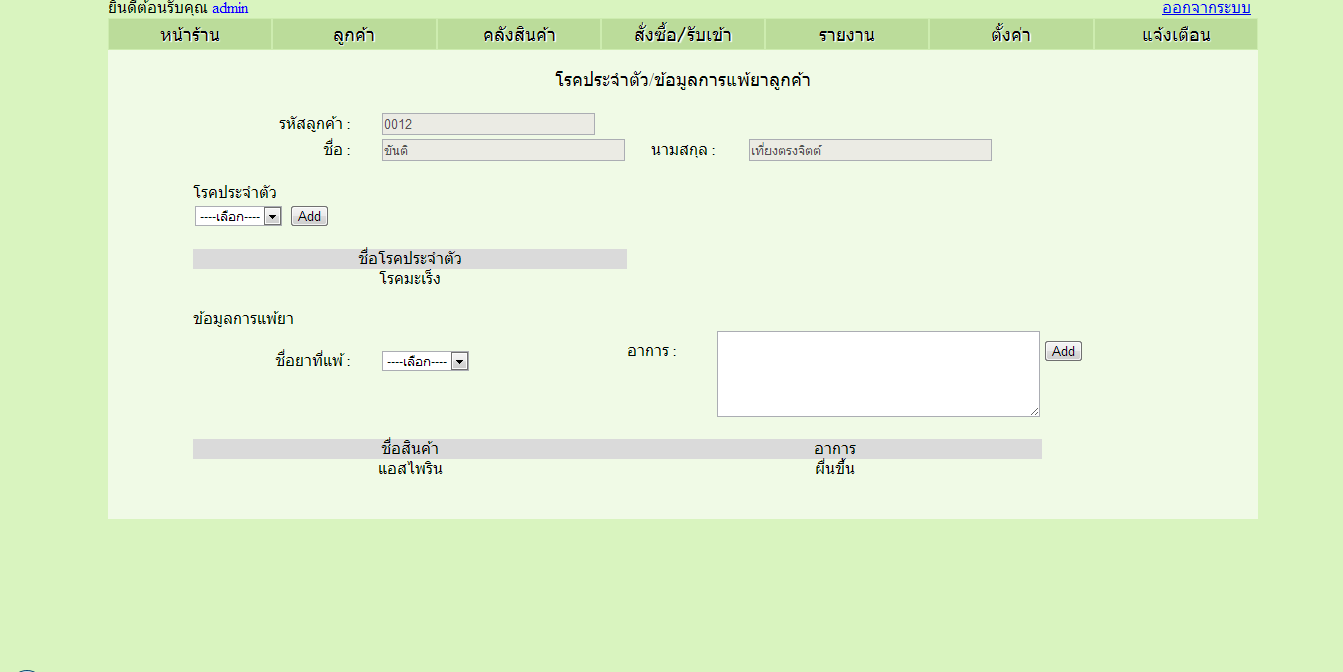Select the โรคมะเร็ง row
1343x672 pixels.
410,279
